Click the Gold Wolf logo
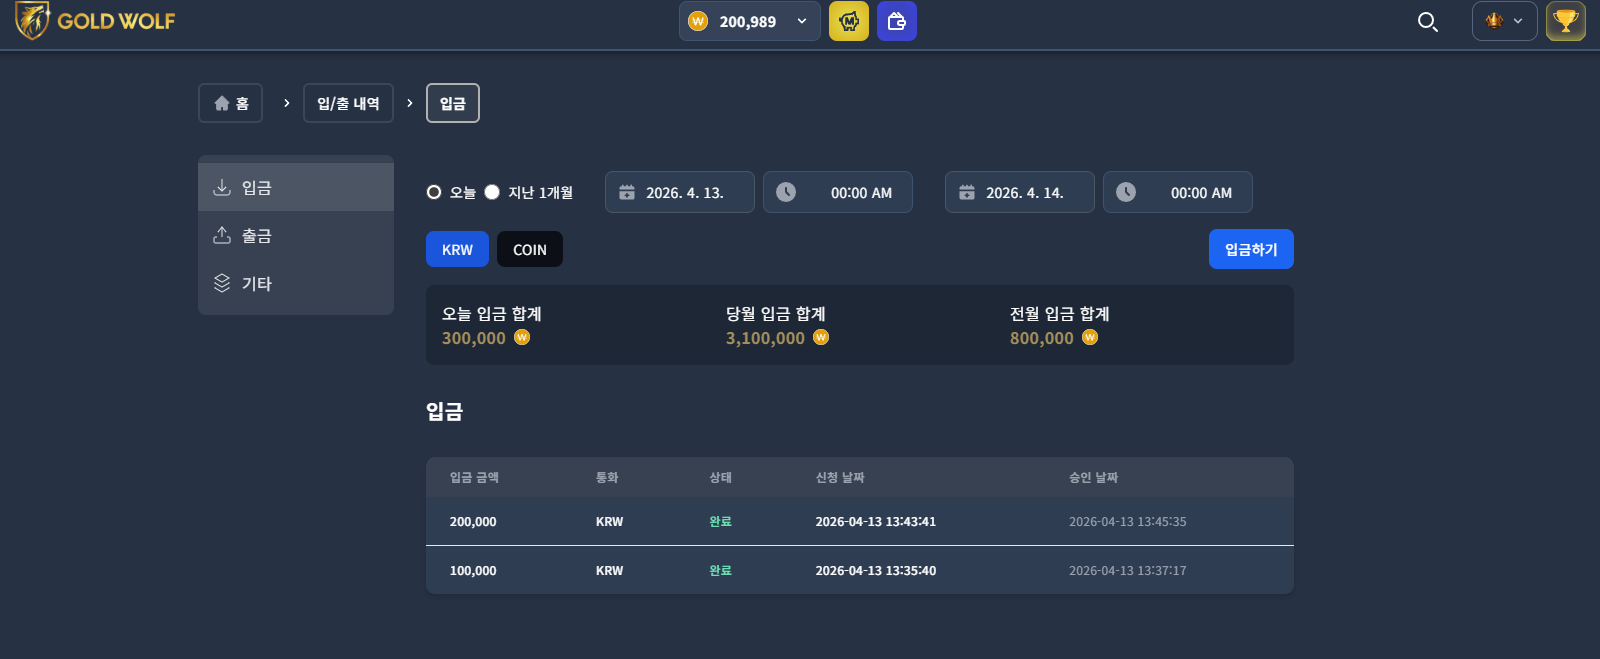 [x=95, y=21]
